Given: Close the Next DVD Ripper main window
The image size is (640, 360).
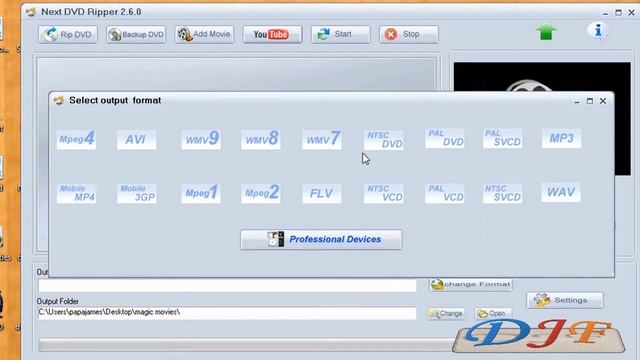Looking at the screenshot, I should click(x=631, y=13).
